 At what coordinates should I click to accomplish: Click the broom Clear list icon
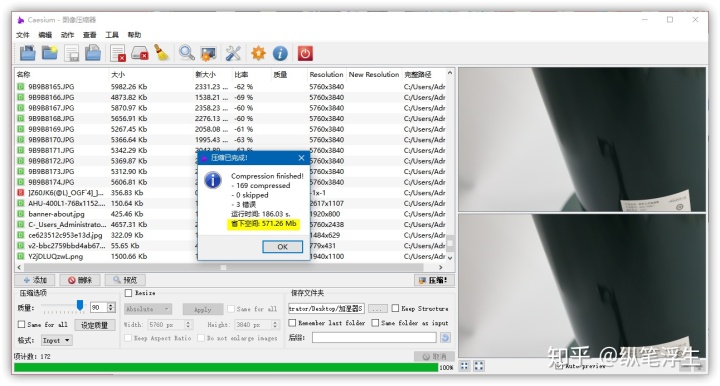point(161,53)
